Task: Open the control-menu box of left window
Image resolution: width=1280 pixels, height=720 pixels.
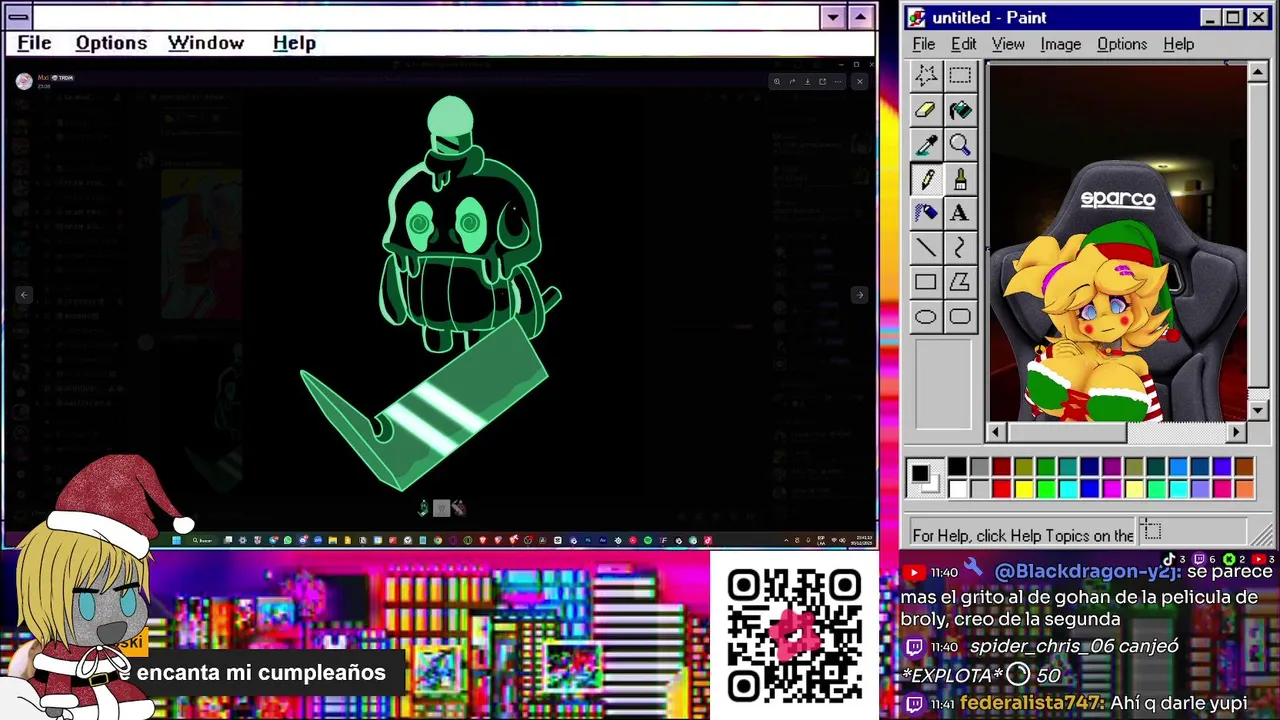Action: tap(18, 17)
